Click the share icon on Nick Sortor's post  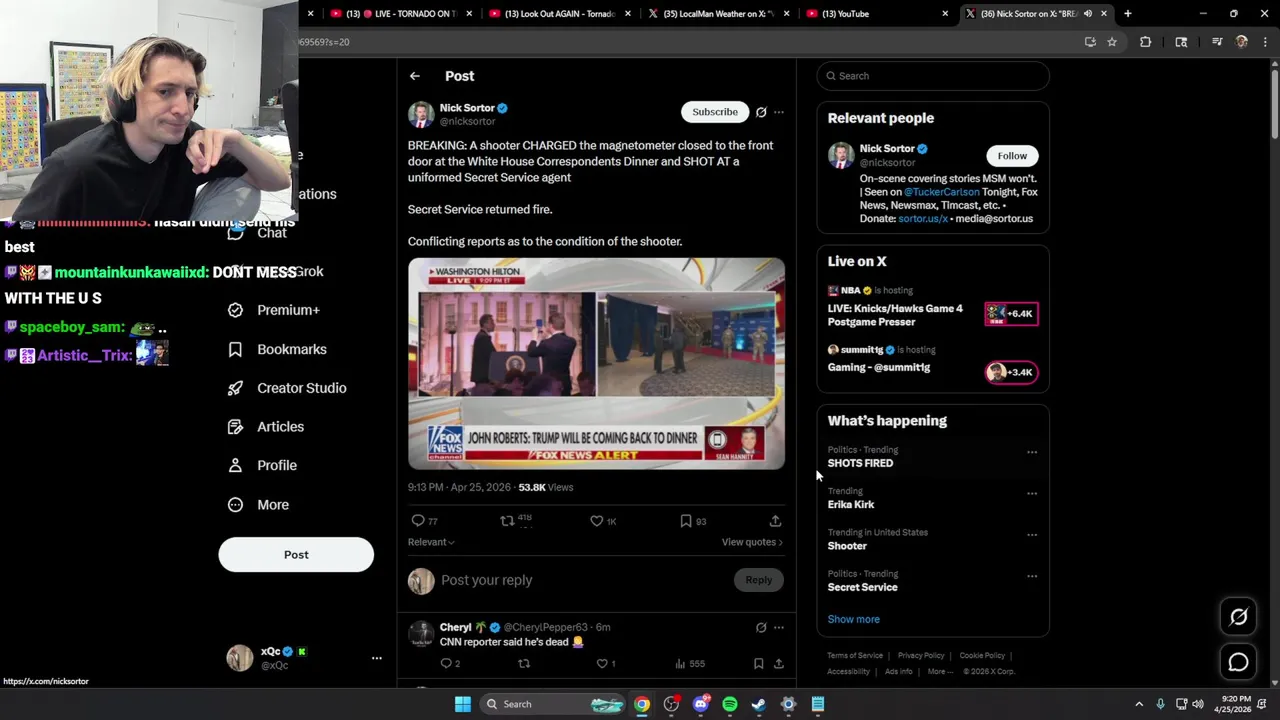coord(775,521)
